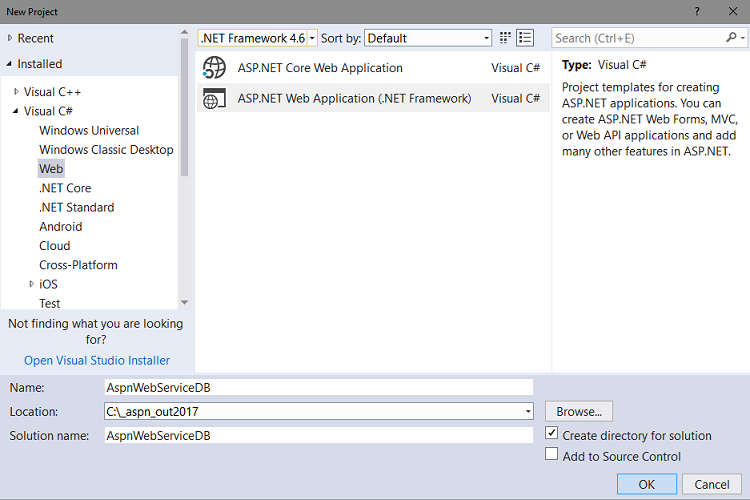The height and width of the screenshot is (500, 750).
Task: Select the Test category
Action: click(x=50, y=303)
